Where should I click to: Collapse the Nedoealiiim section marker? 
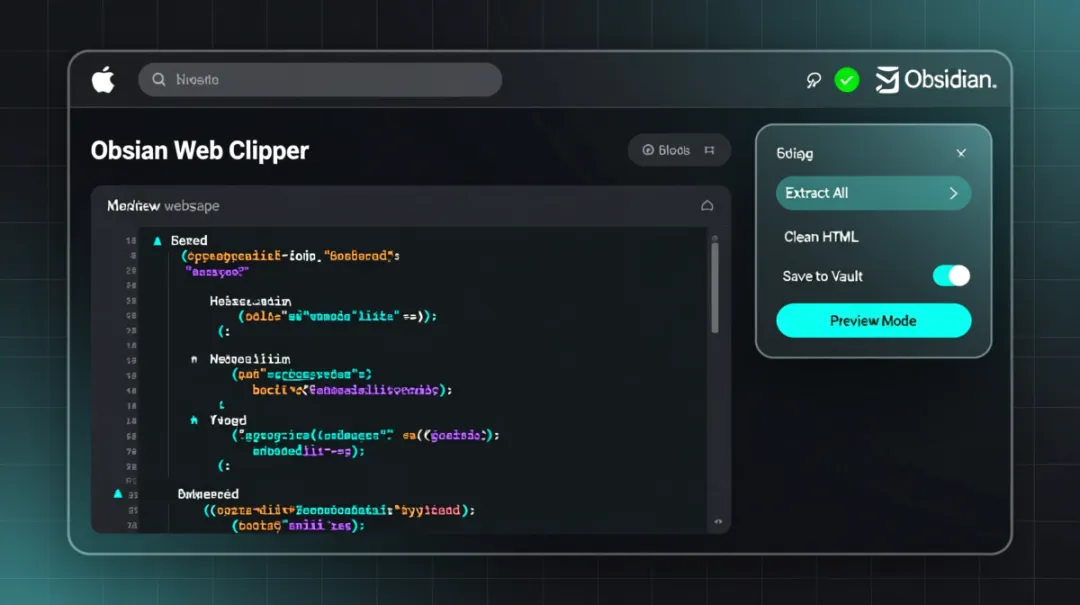click(x=194, y=359)
